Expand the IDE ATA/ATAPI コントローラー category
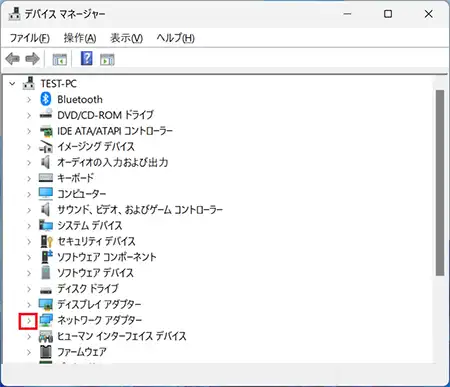The image size is (450, 387). pyautogui.click(x=29, y=131)
